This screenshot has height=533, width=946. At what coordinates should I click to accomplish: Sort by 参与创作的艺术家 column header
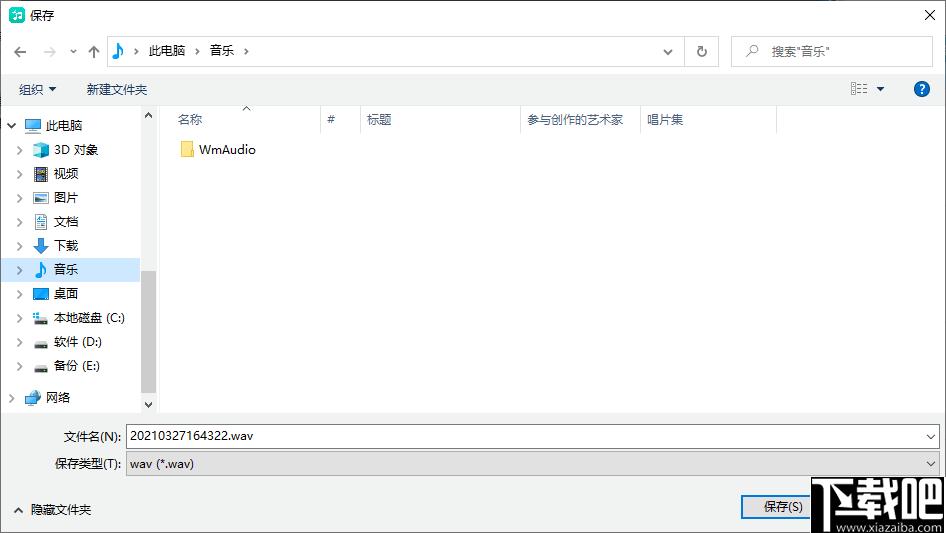point(575,120)
